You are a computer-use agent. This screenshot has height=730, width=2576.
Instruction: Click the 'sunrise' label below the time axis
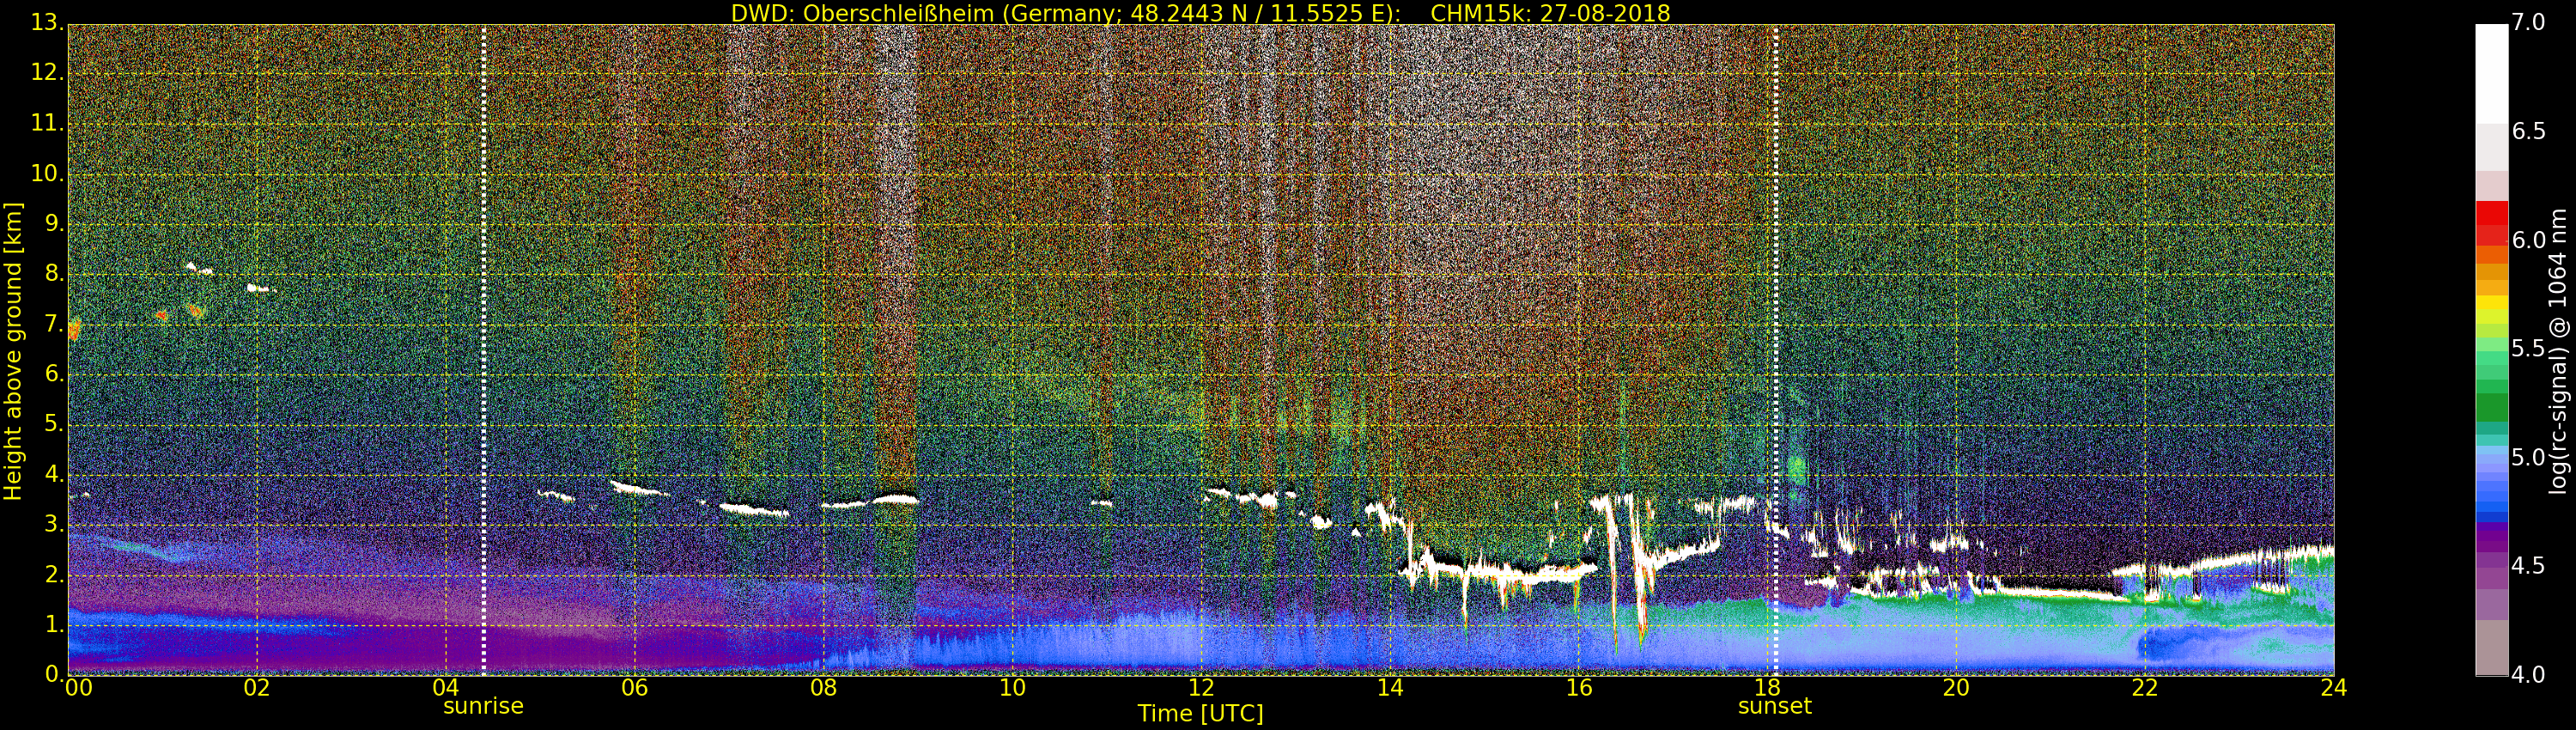point(483,706)
